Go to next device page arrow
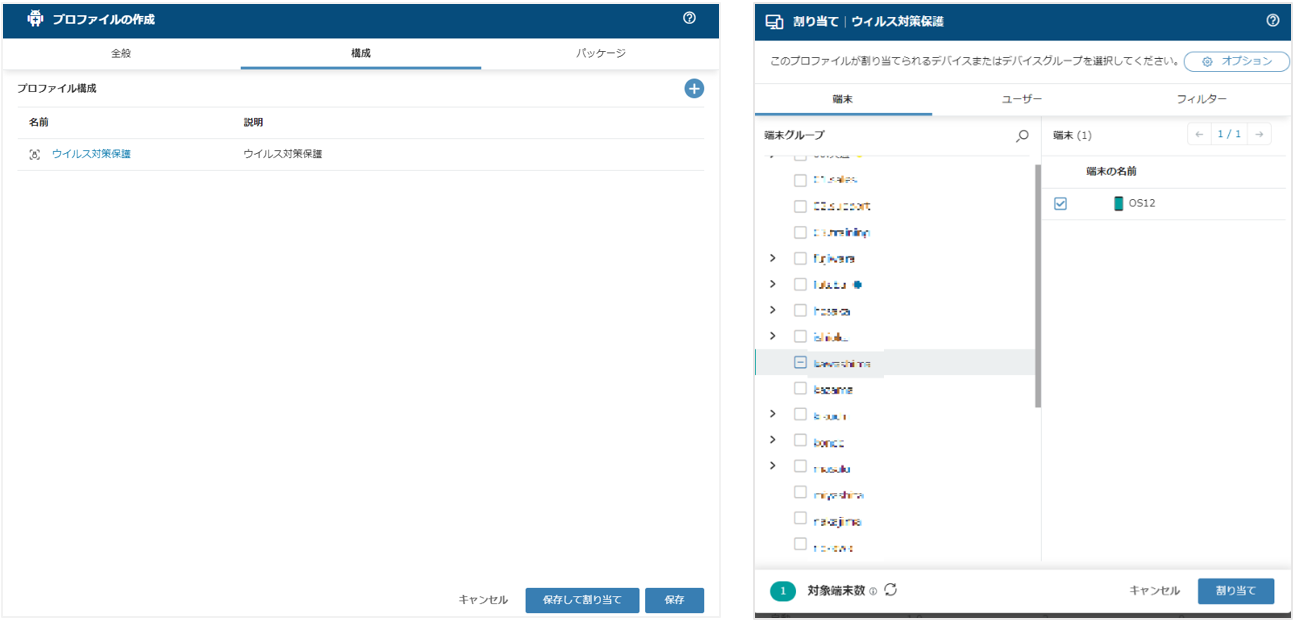Image resolution: width=1293 pixels, height=620 pixels. click(1260, 134)
